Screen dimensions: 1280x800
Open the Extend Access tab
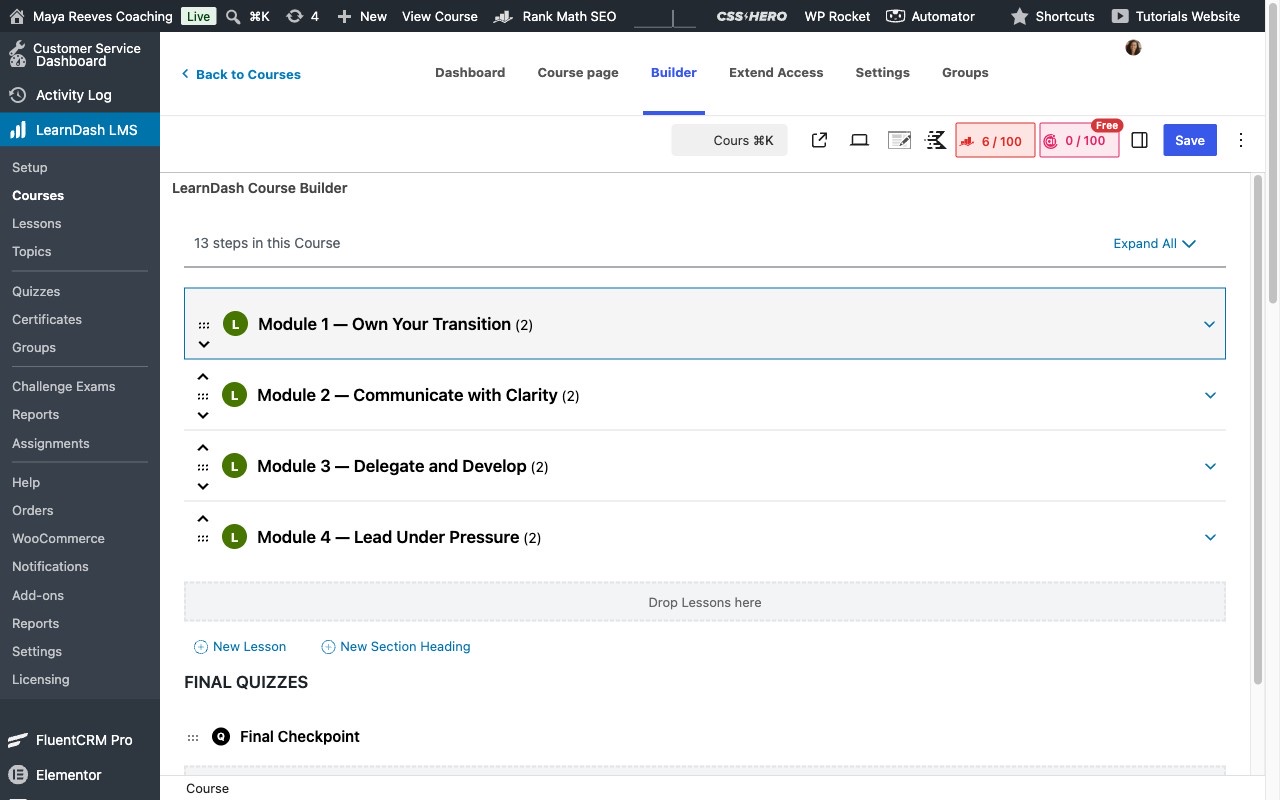(x=776, y=72)
